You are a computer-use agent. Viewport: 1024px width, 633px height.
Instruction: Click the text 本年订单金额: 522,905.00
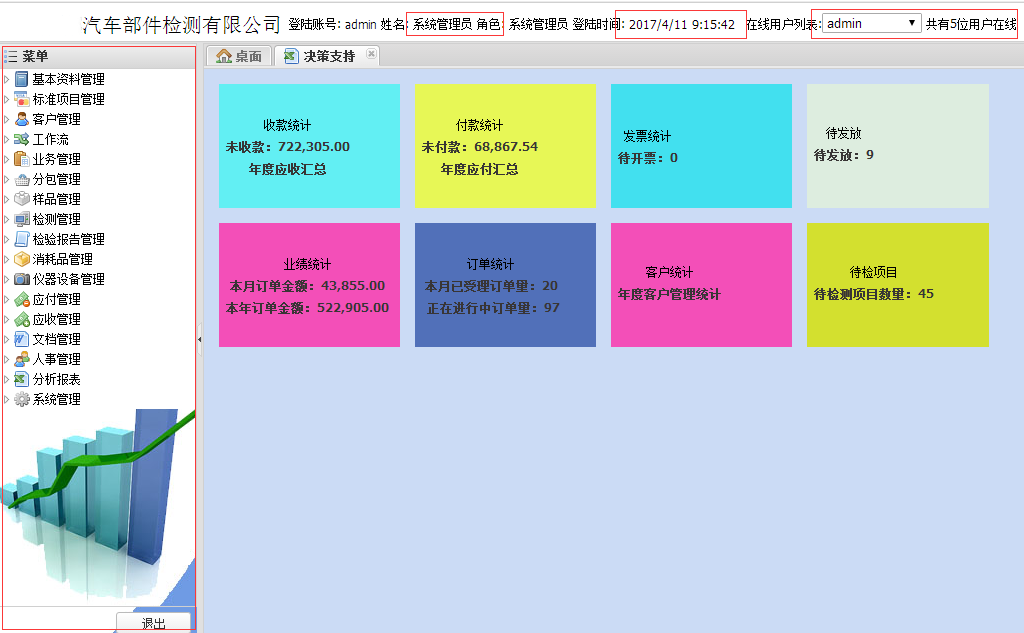pos(308,308)
